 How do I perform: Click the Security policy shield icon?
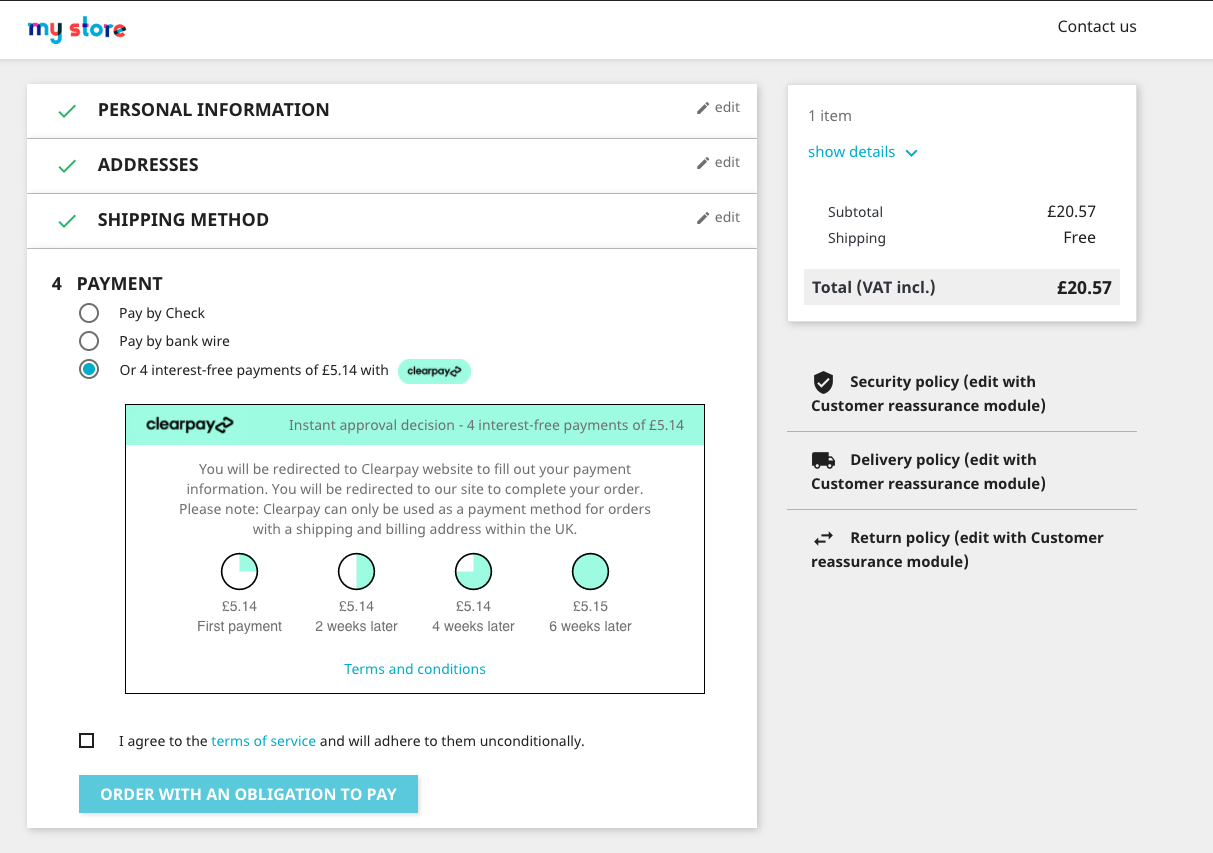pyautogui.click(x=823, y=382)
